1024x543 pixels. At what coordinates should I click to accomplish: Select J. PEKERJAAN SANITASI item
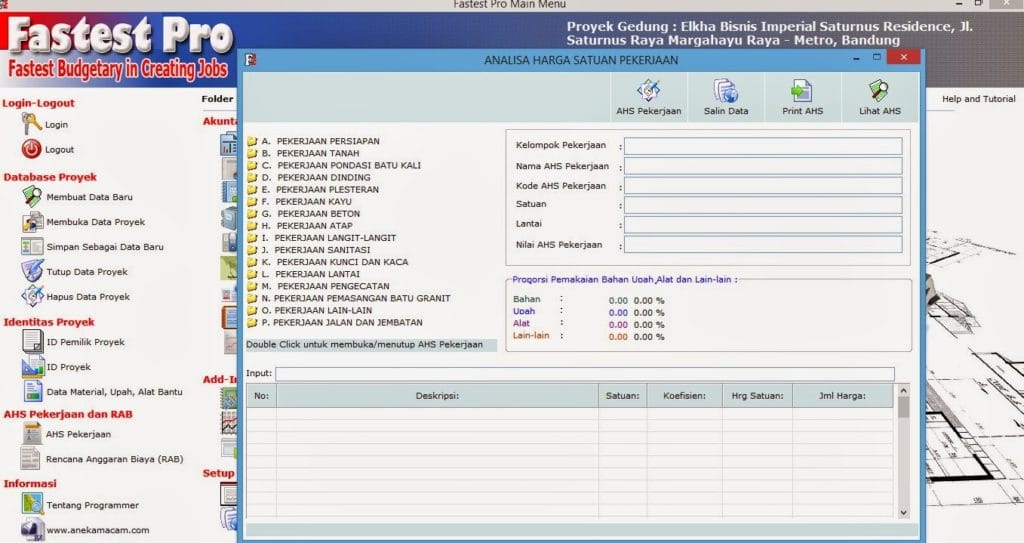tap(316, 250)
